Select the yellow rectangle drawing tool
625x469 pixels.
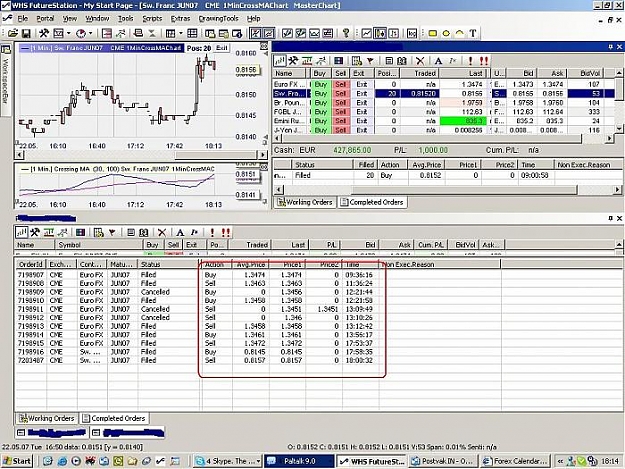pyautogui.click(x=432, y=33)
